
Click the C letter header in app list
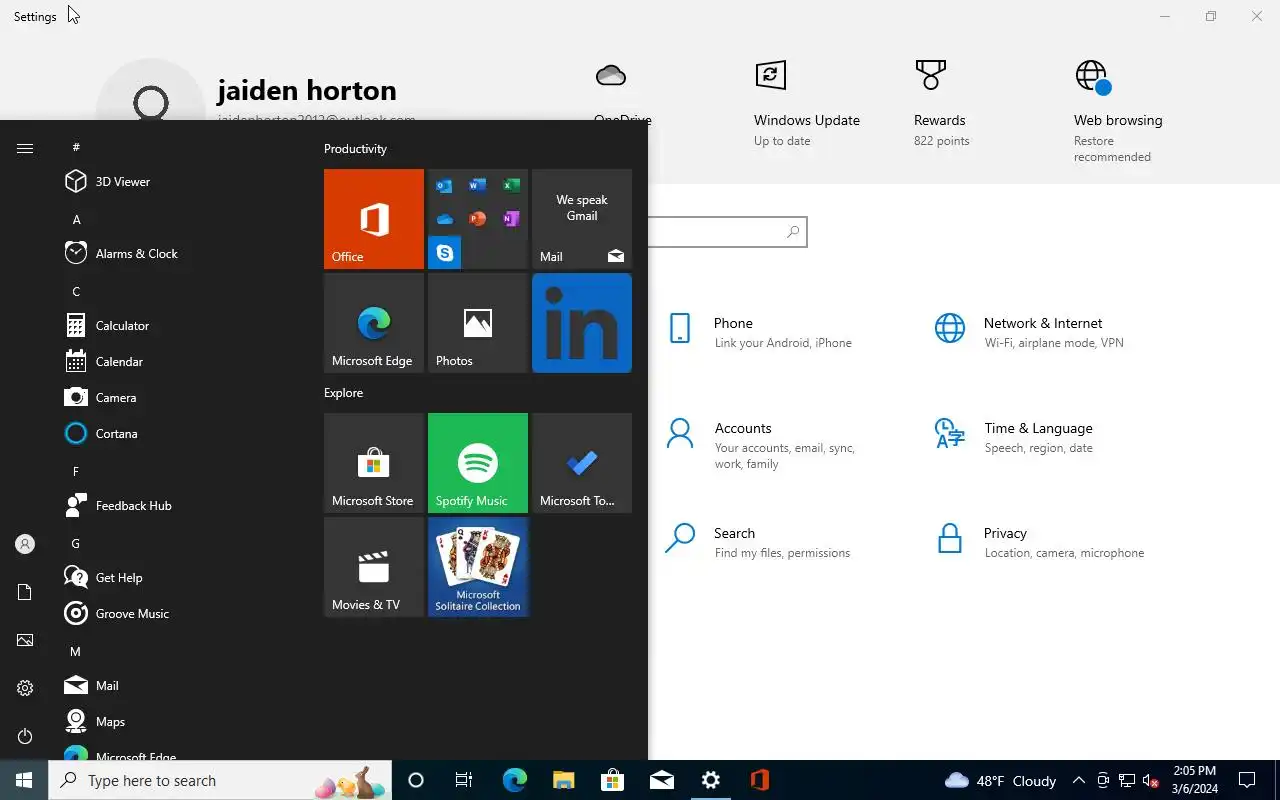(x=76, y=291)
